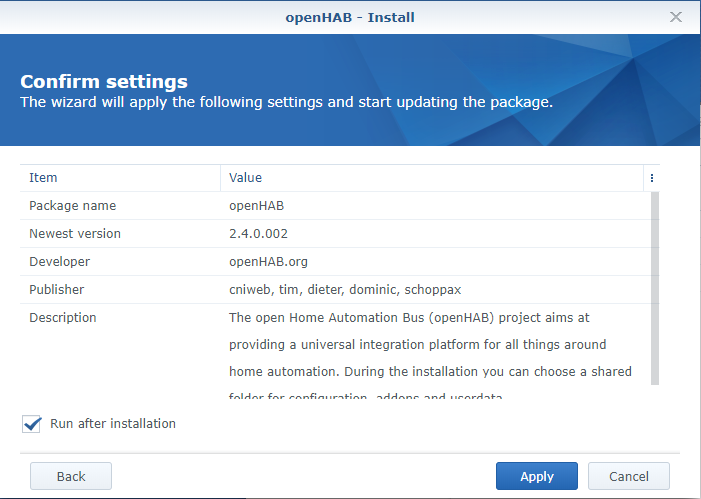Viewport: 701px width, 499px height.
Task: Open the table column options menu
Action: coord(651,178)
